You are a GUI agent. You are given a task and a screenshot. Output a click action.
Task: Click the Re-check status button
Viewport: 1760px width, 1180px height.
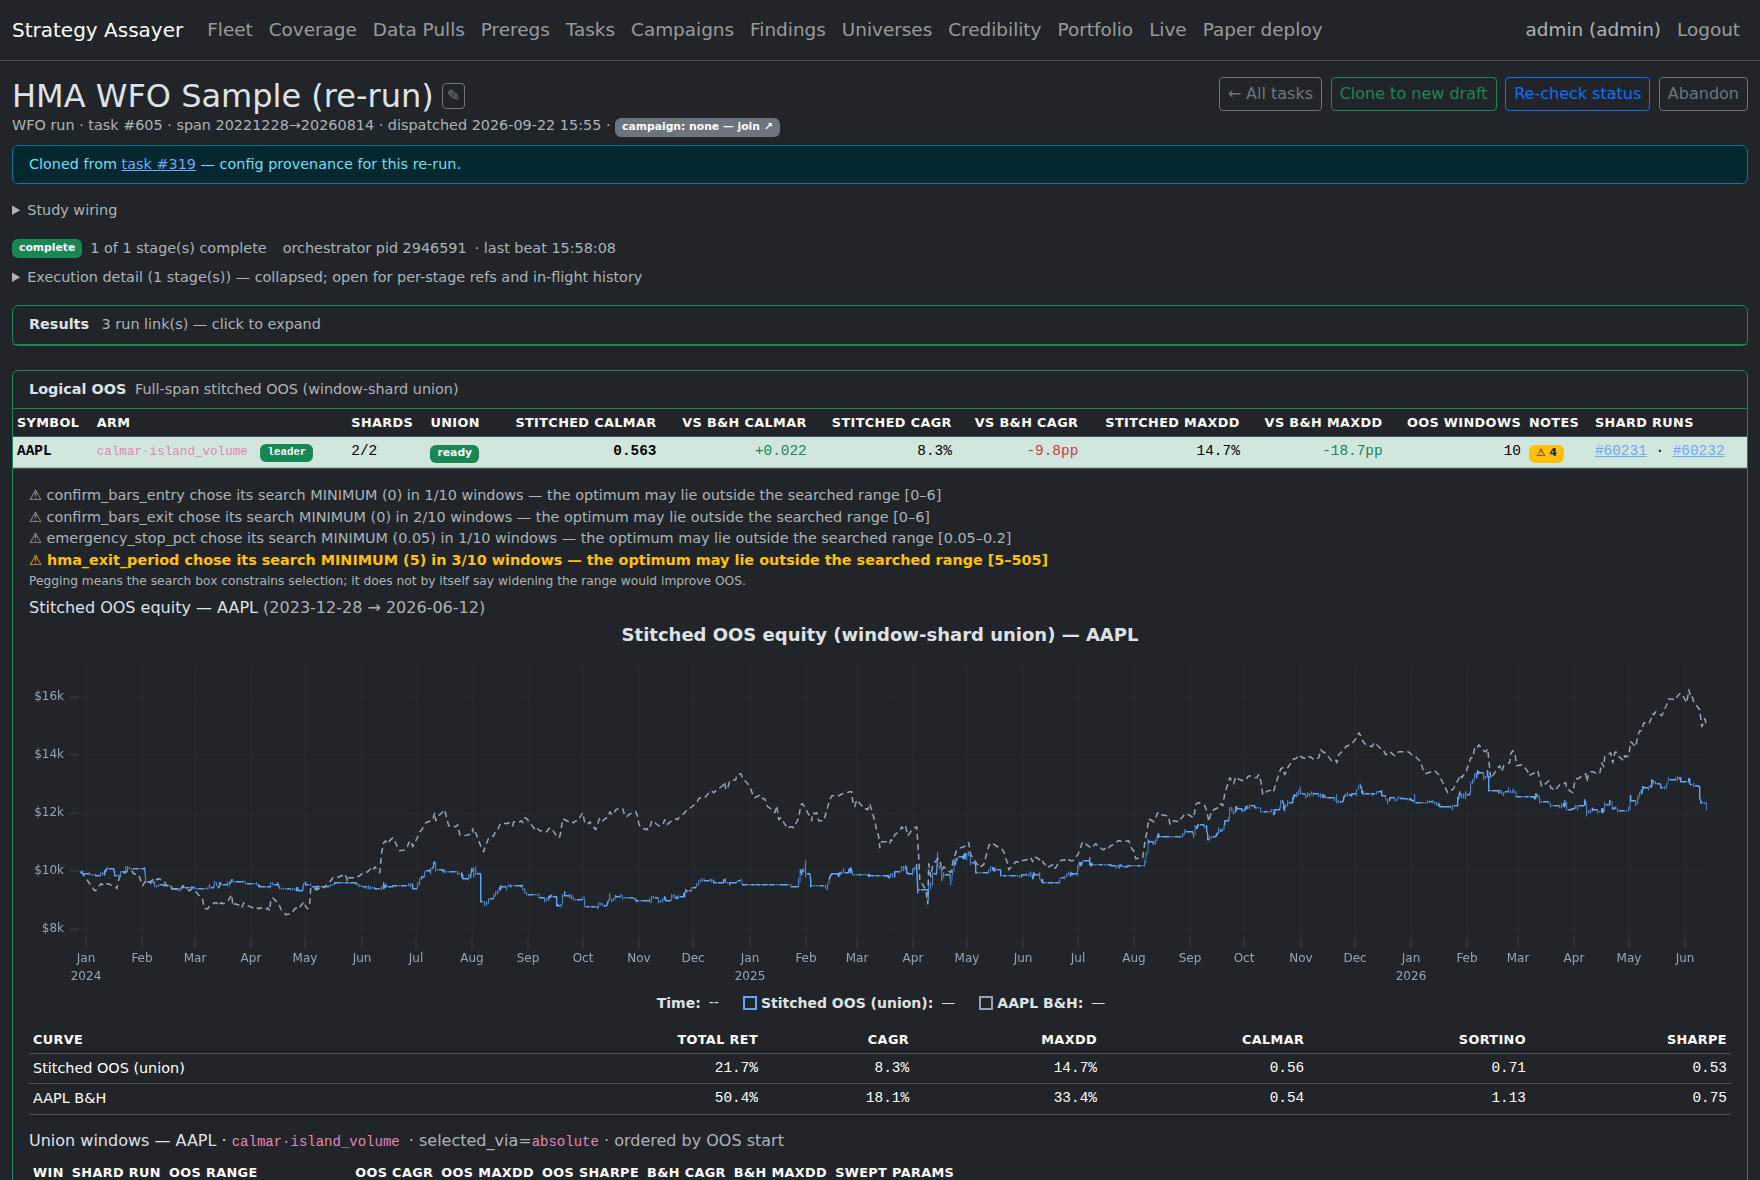[1577, 94]
